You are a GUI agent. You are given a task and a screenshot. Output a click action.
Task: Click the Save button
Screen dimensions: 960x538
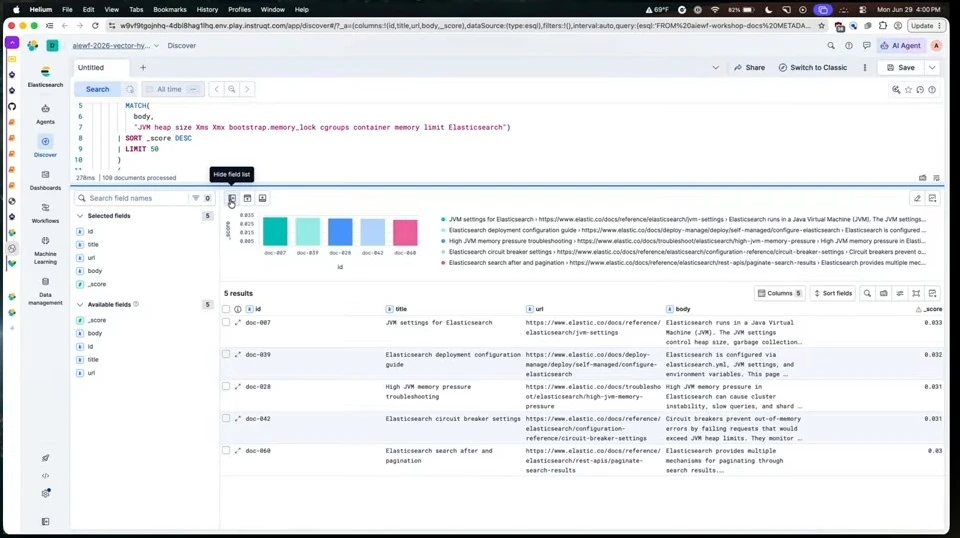[x=901, y=68]
